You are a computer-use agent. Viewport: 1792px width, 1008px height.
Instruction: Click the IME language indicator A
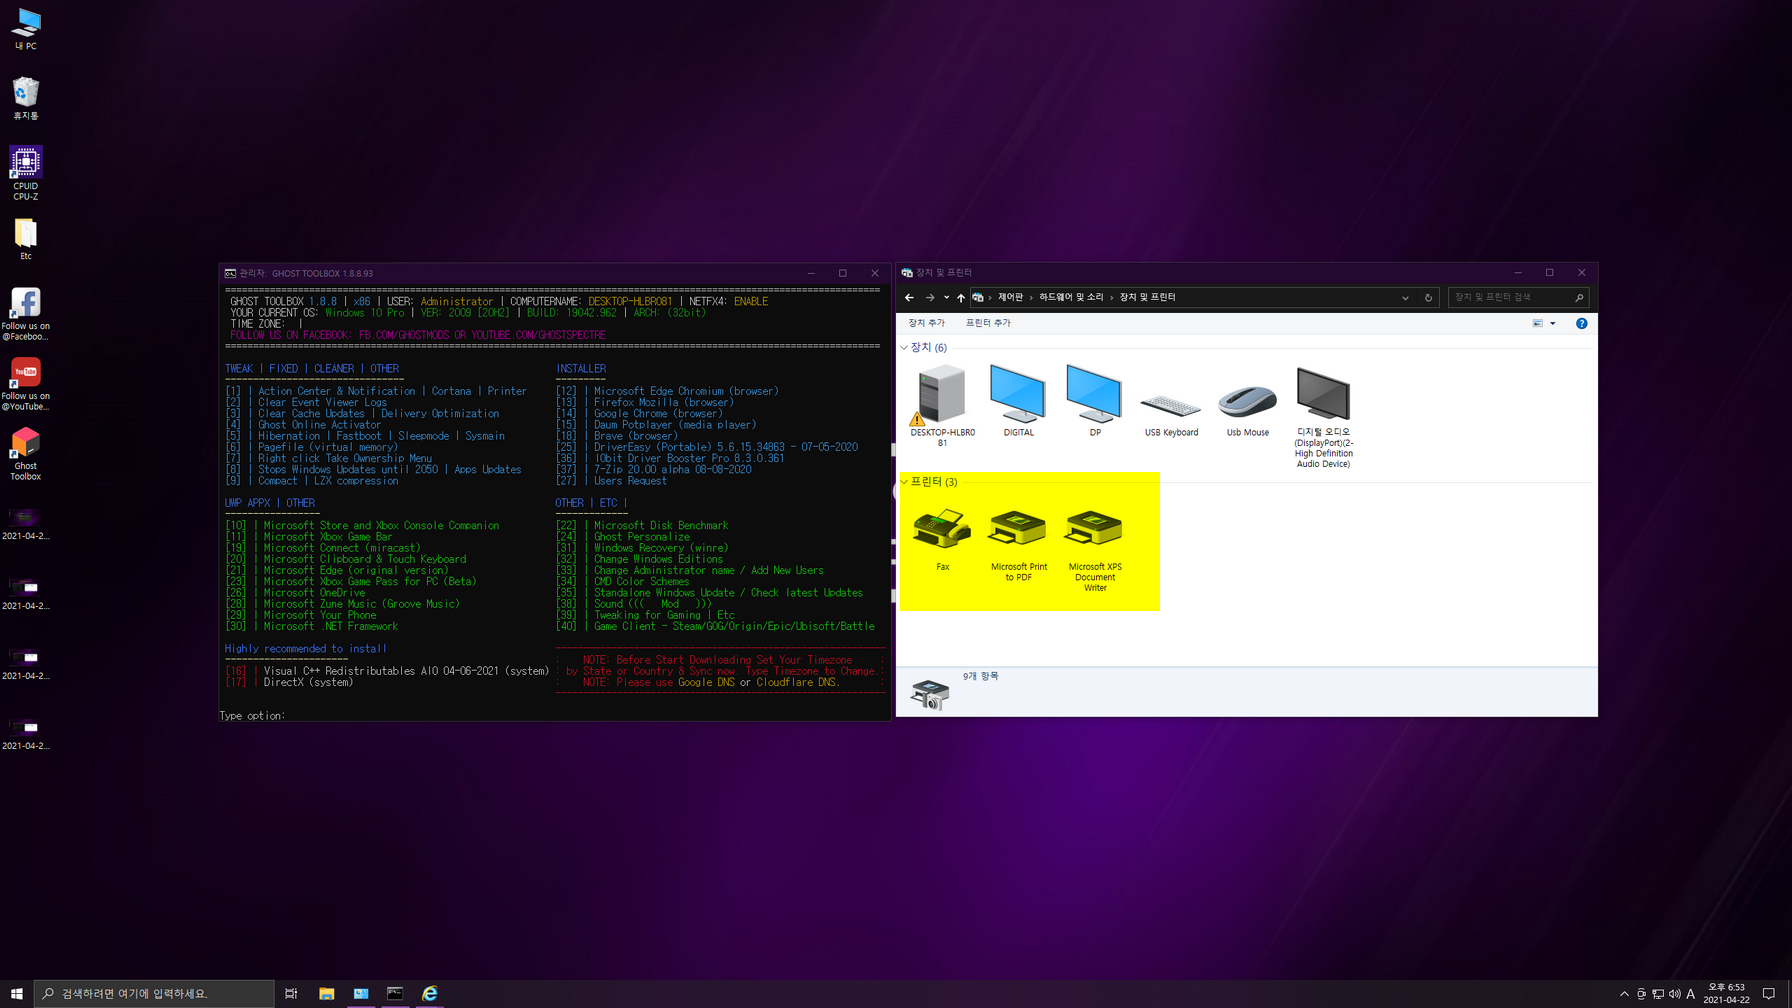tap(1691, 994)
